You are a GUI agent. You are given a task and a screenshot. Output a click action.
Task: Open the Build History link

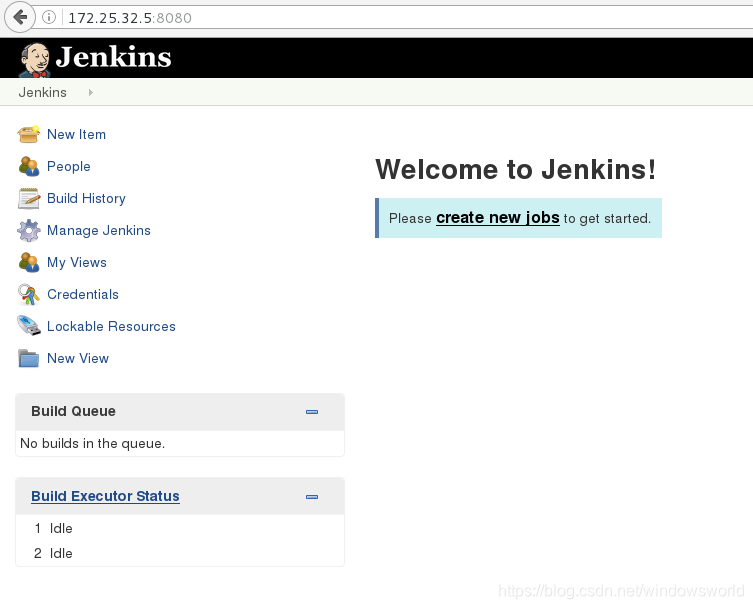pos(86,198)
